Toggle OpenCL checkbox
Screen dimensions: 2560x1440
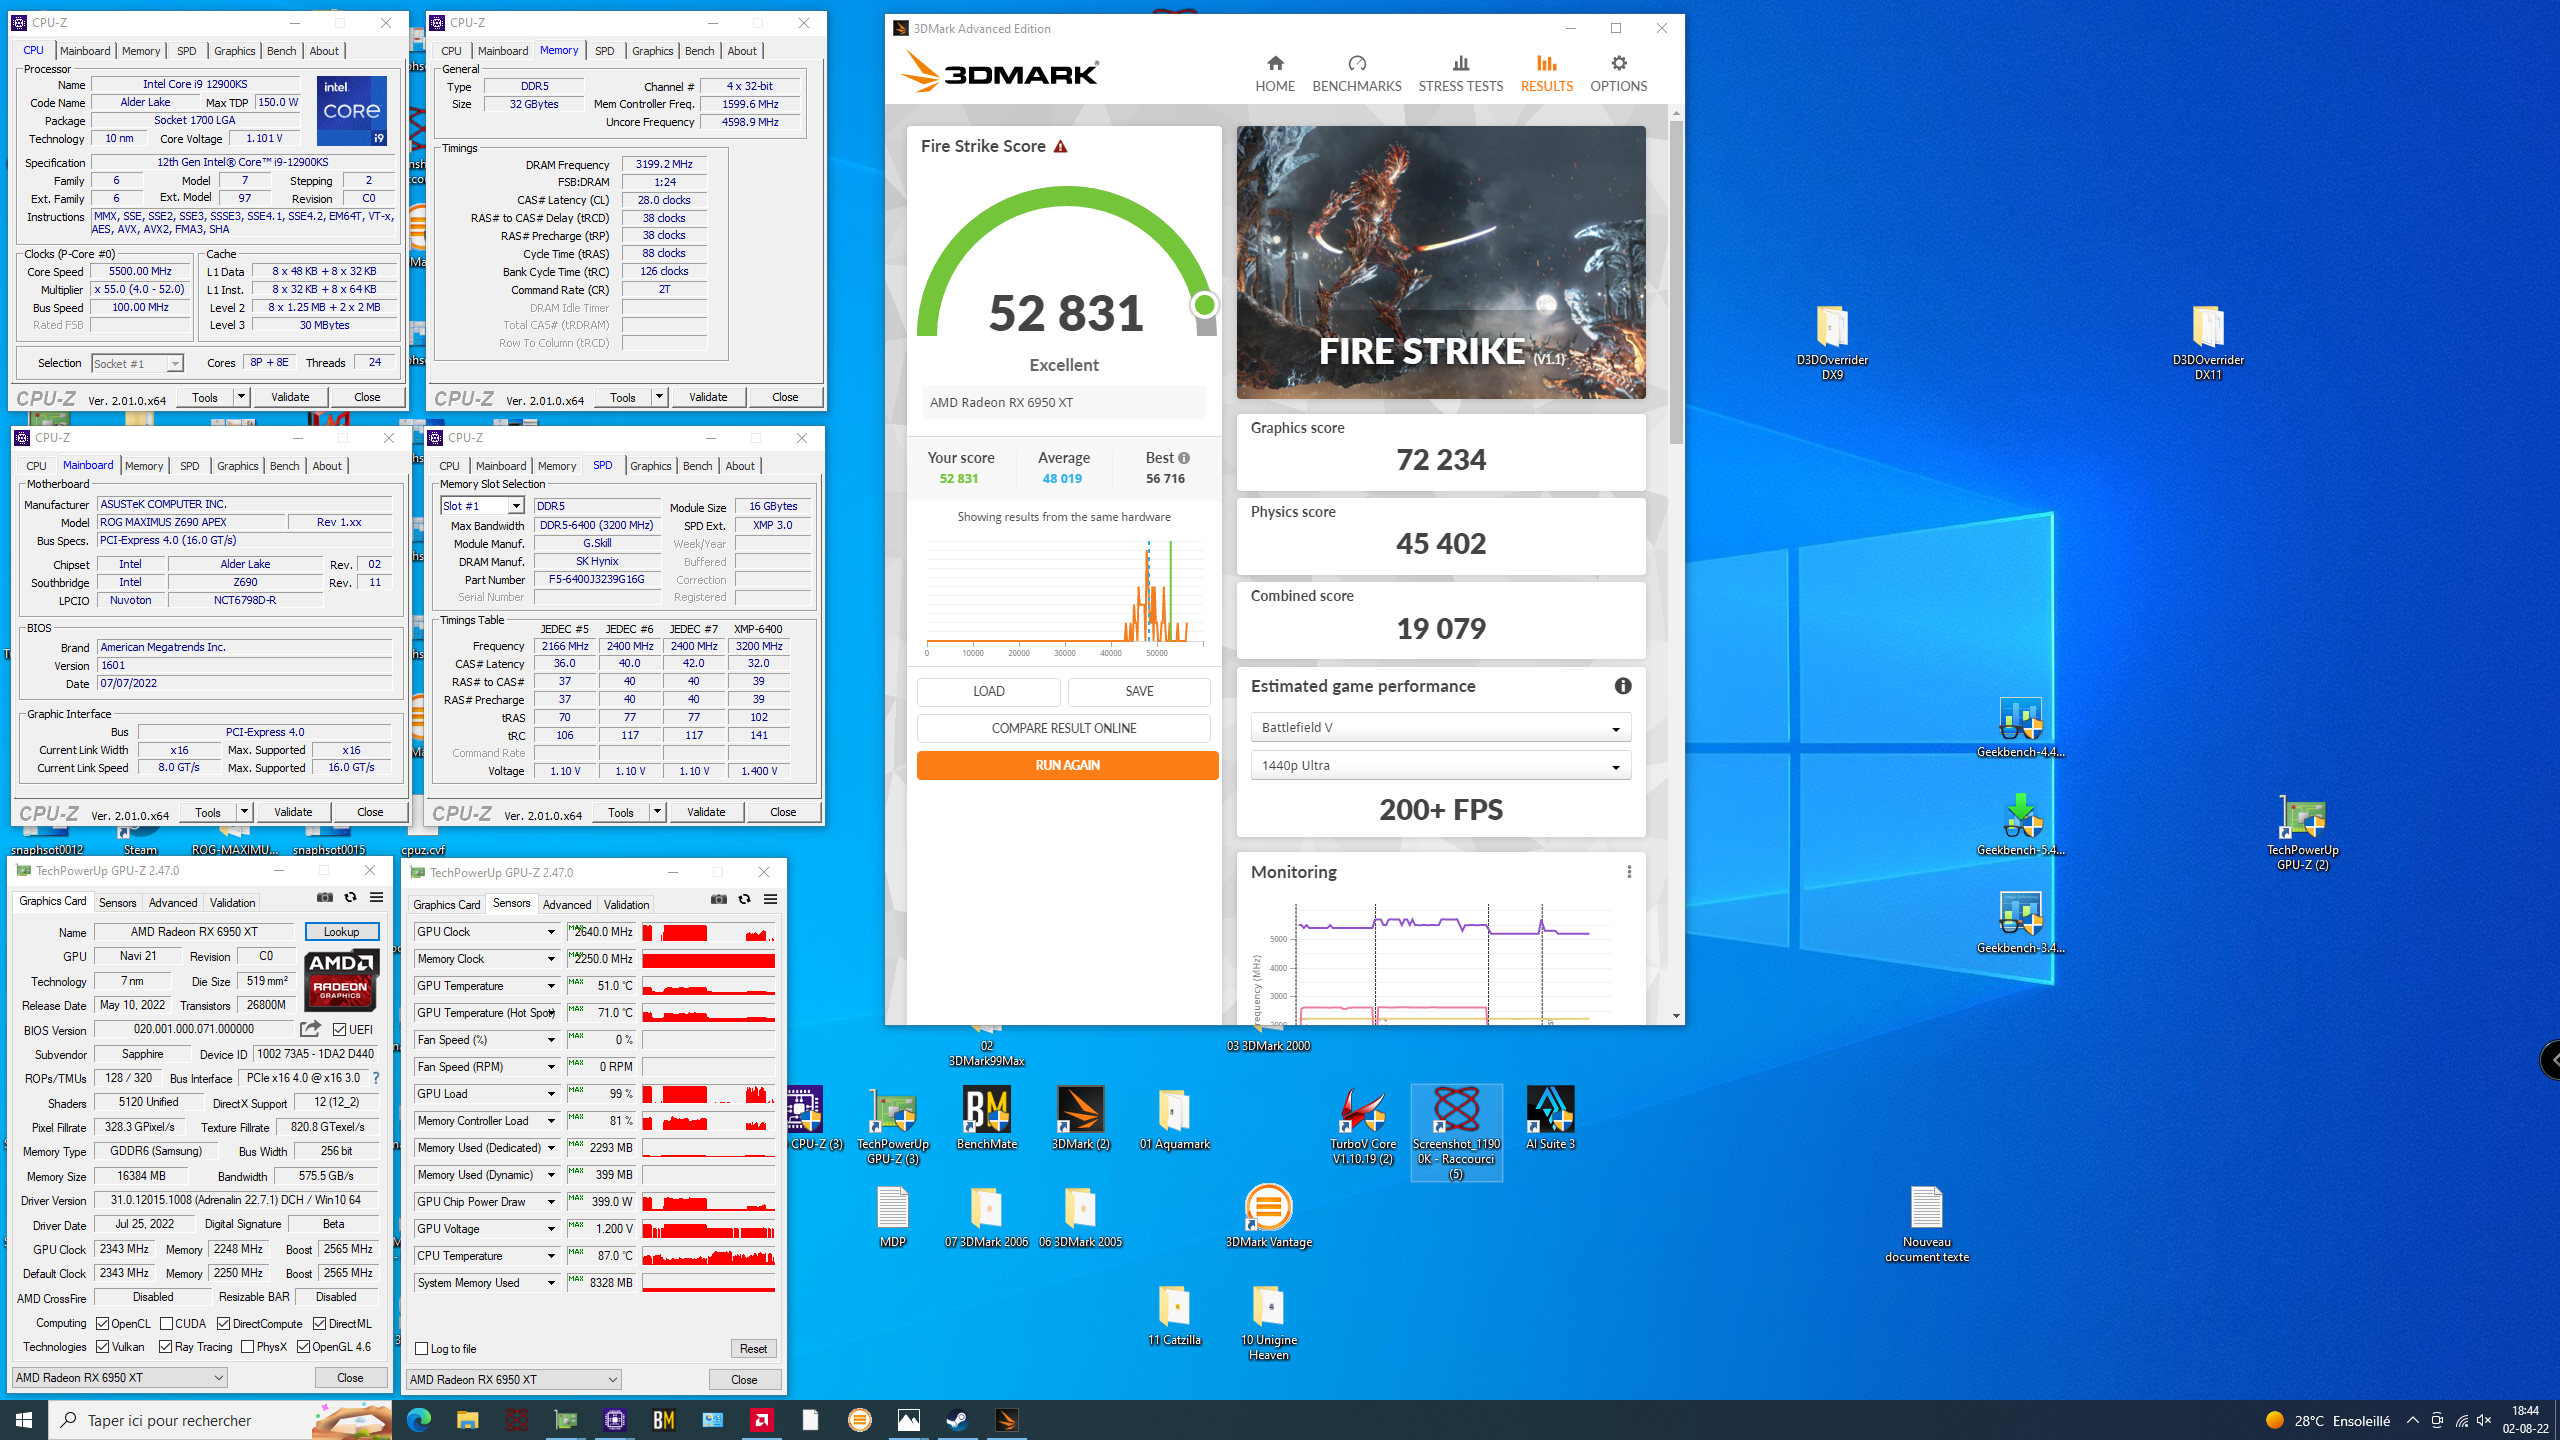click(x=102, y=1323)
